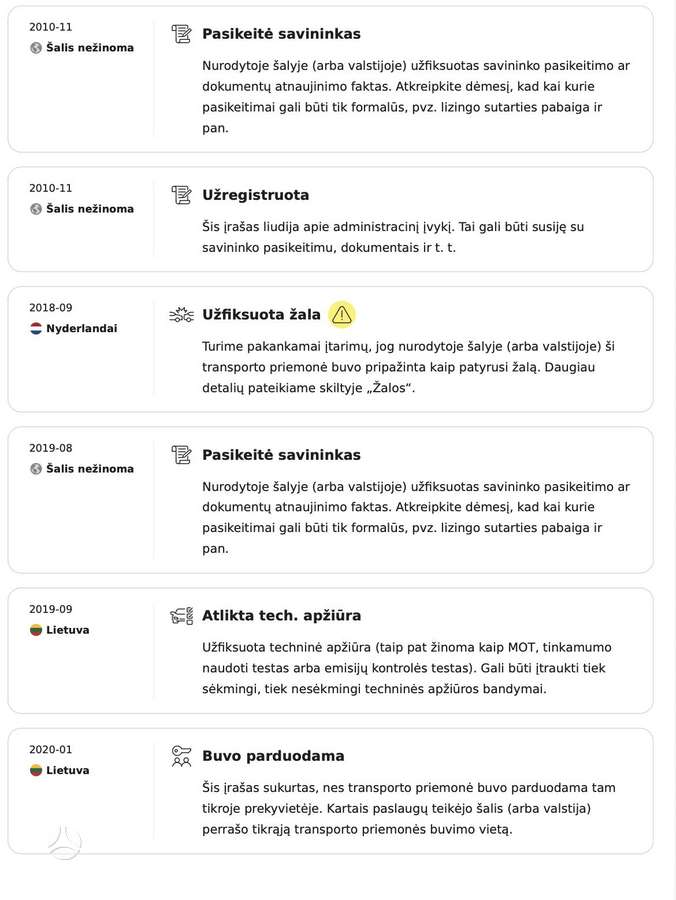Click the globe icon beside the 2019-08 entry

[x=36, y=468]
